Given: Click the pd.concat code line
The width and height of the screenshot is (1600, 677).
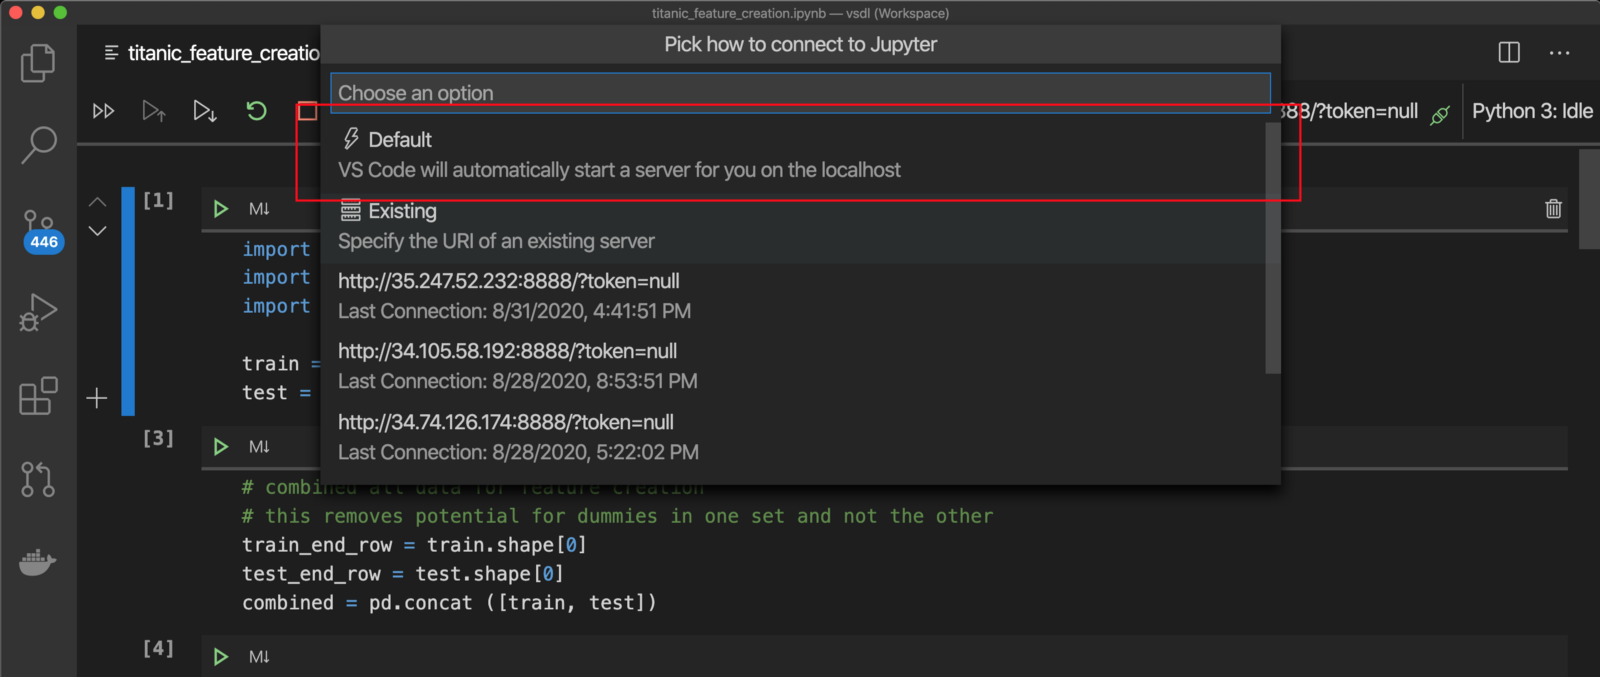Looking at the screenshot, I should 449,603.
